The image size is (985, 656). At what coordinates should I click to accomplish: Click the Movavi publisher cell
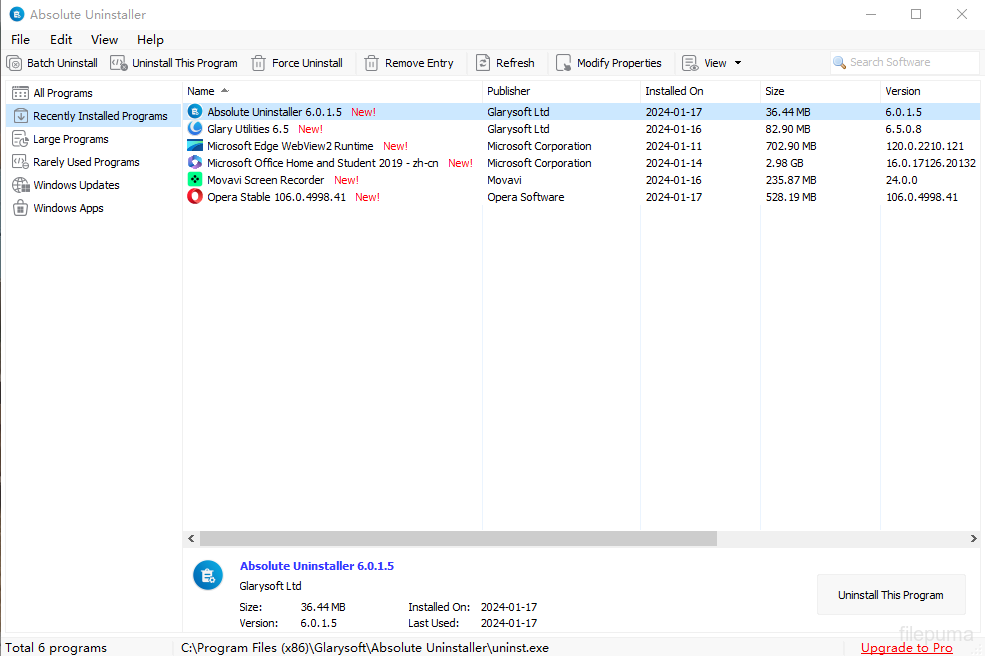pos(504,180)
